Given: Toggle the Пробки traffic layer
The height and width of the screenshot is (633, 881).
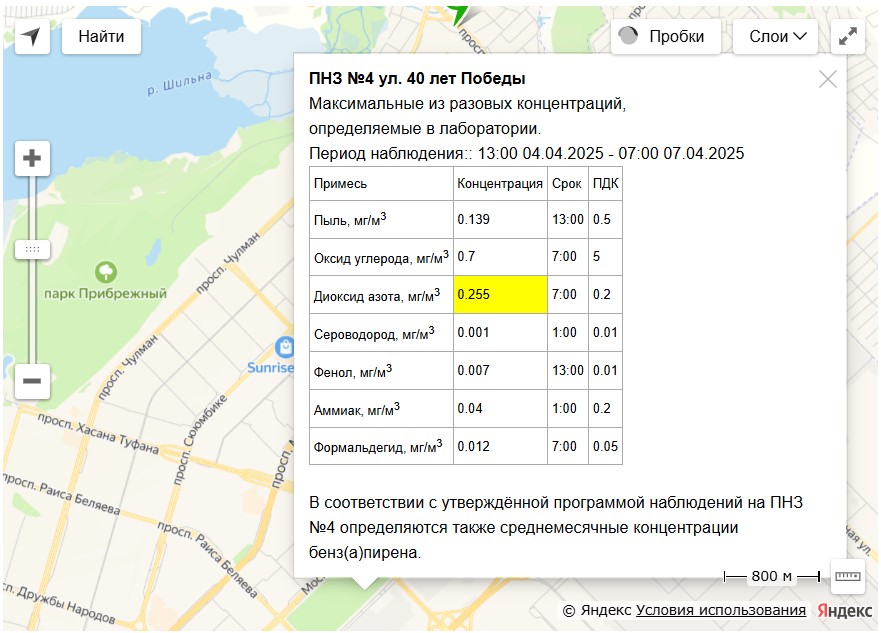Looking at the screenshot, I should tap(666, 37).
